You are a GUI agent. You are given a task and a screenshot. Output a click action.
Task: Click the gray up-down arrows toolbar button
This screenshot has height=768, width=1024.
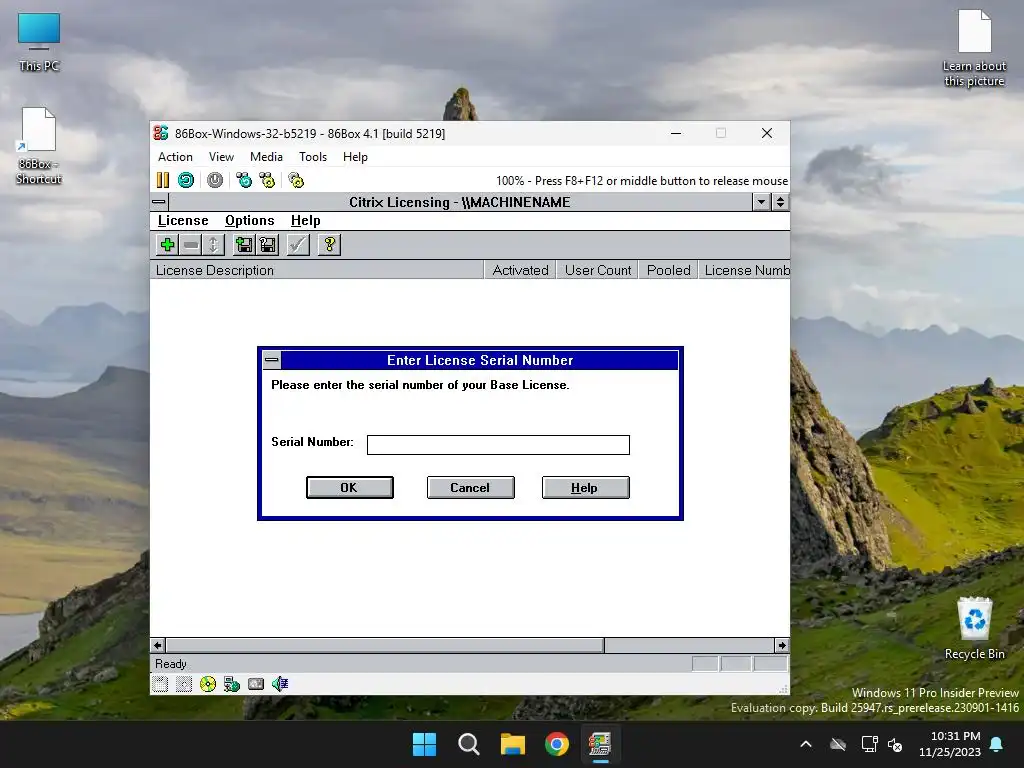click(x=214, y=245)
